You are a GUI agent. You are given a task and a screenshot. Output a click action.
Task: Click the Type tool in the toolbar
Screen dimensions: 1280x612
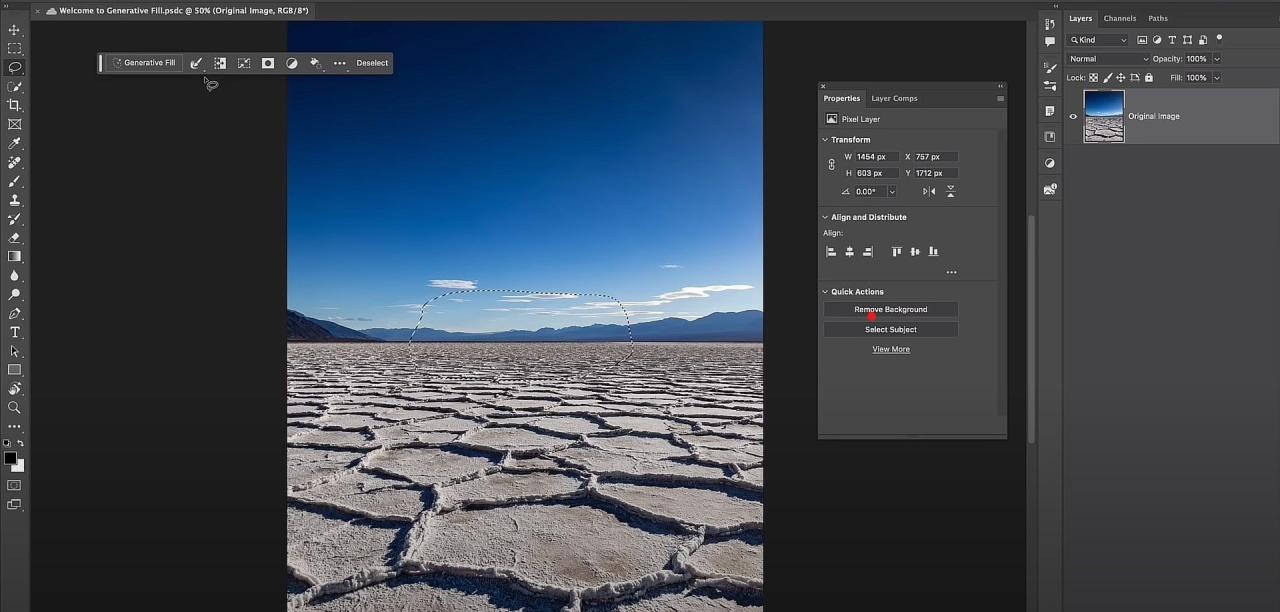coord(14,330)
